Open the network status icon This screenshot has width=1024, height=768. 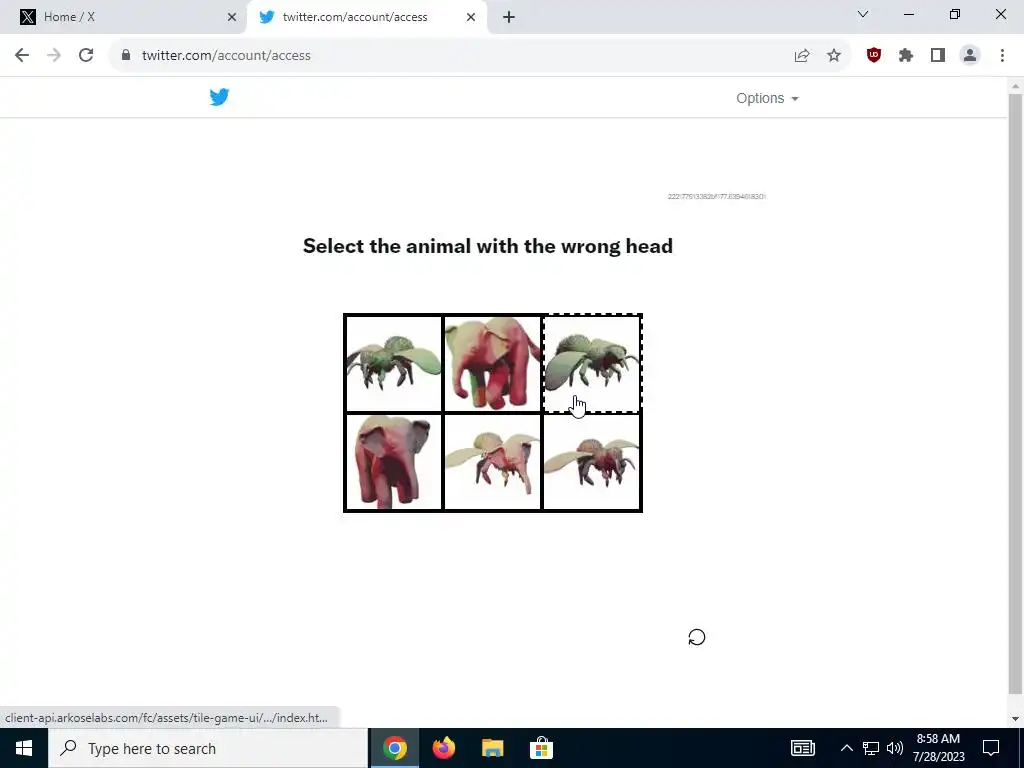pos(871,748)
